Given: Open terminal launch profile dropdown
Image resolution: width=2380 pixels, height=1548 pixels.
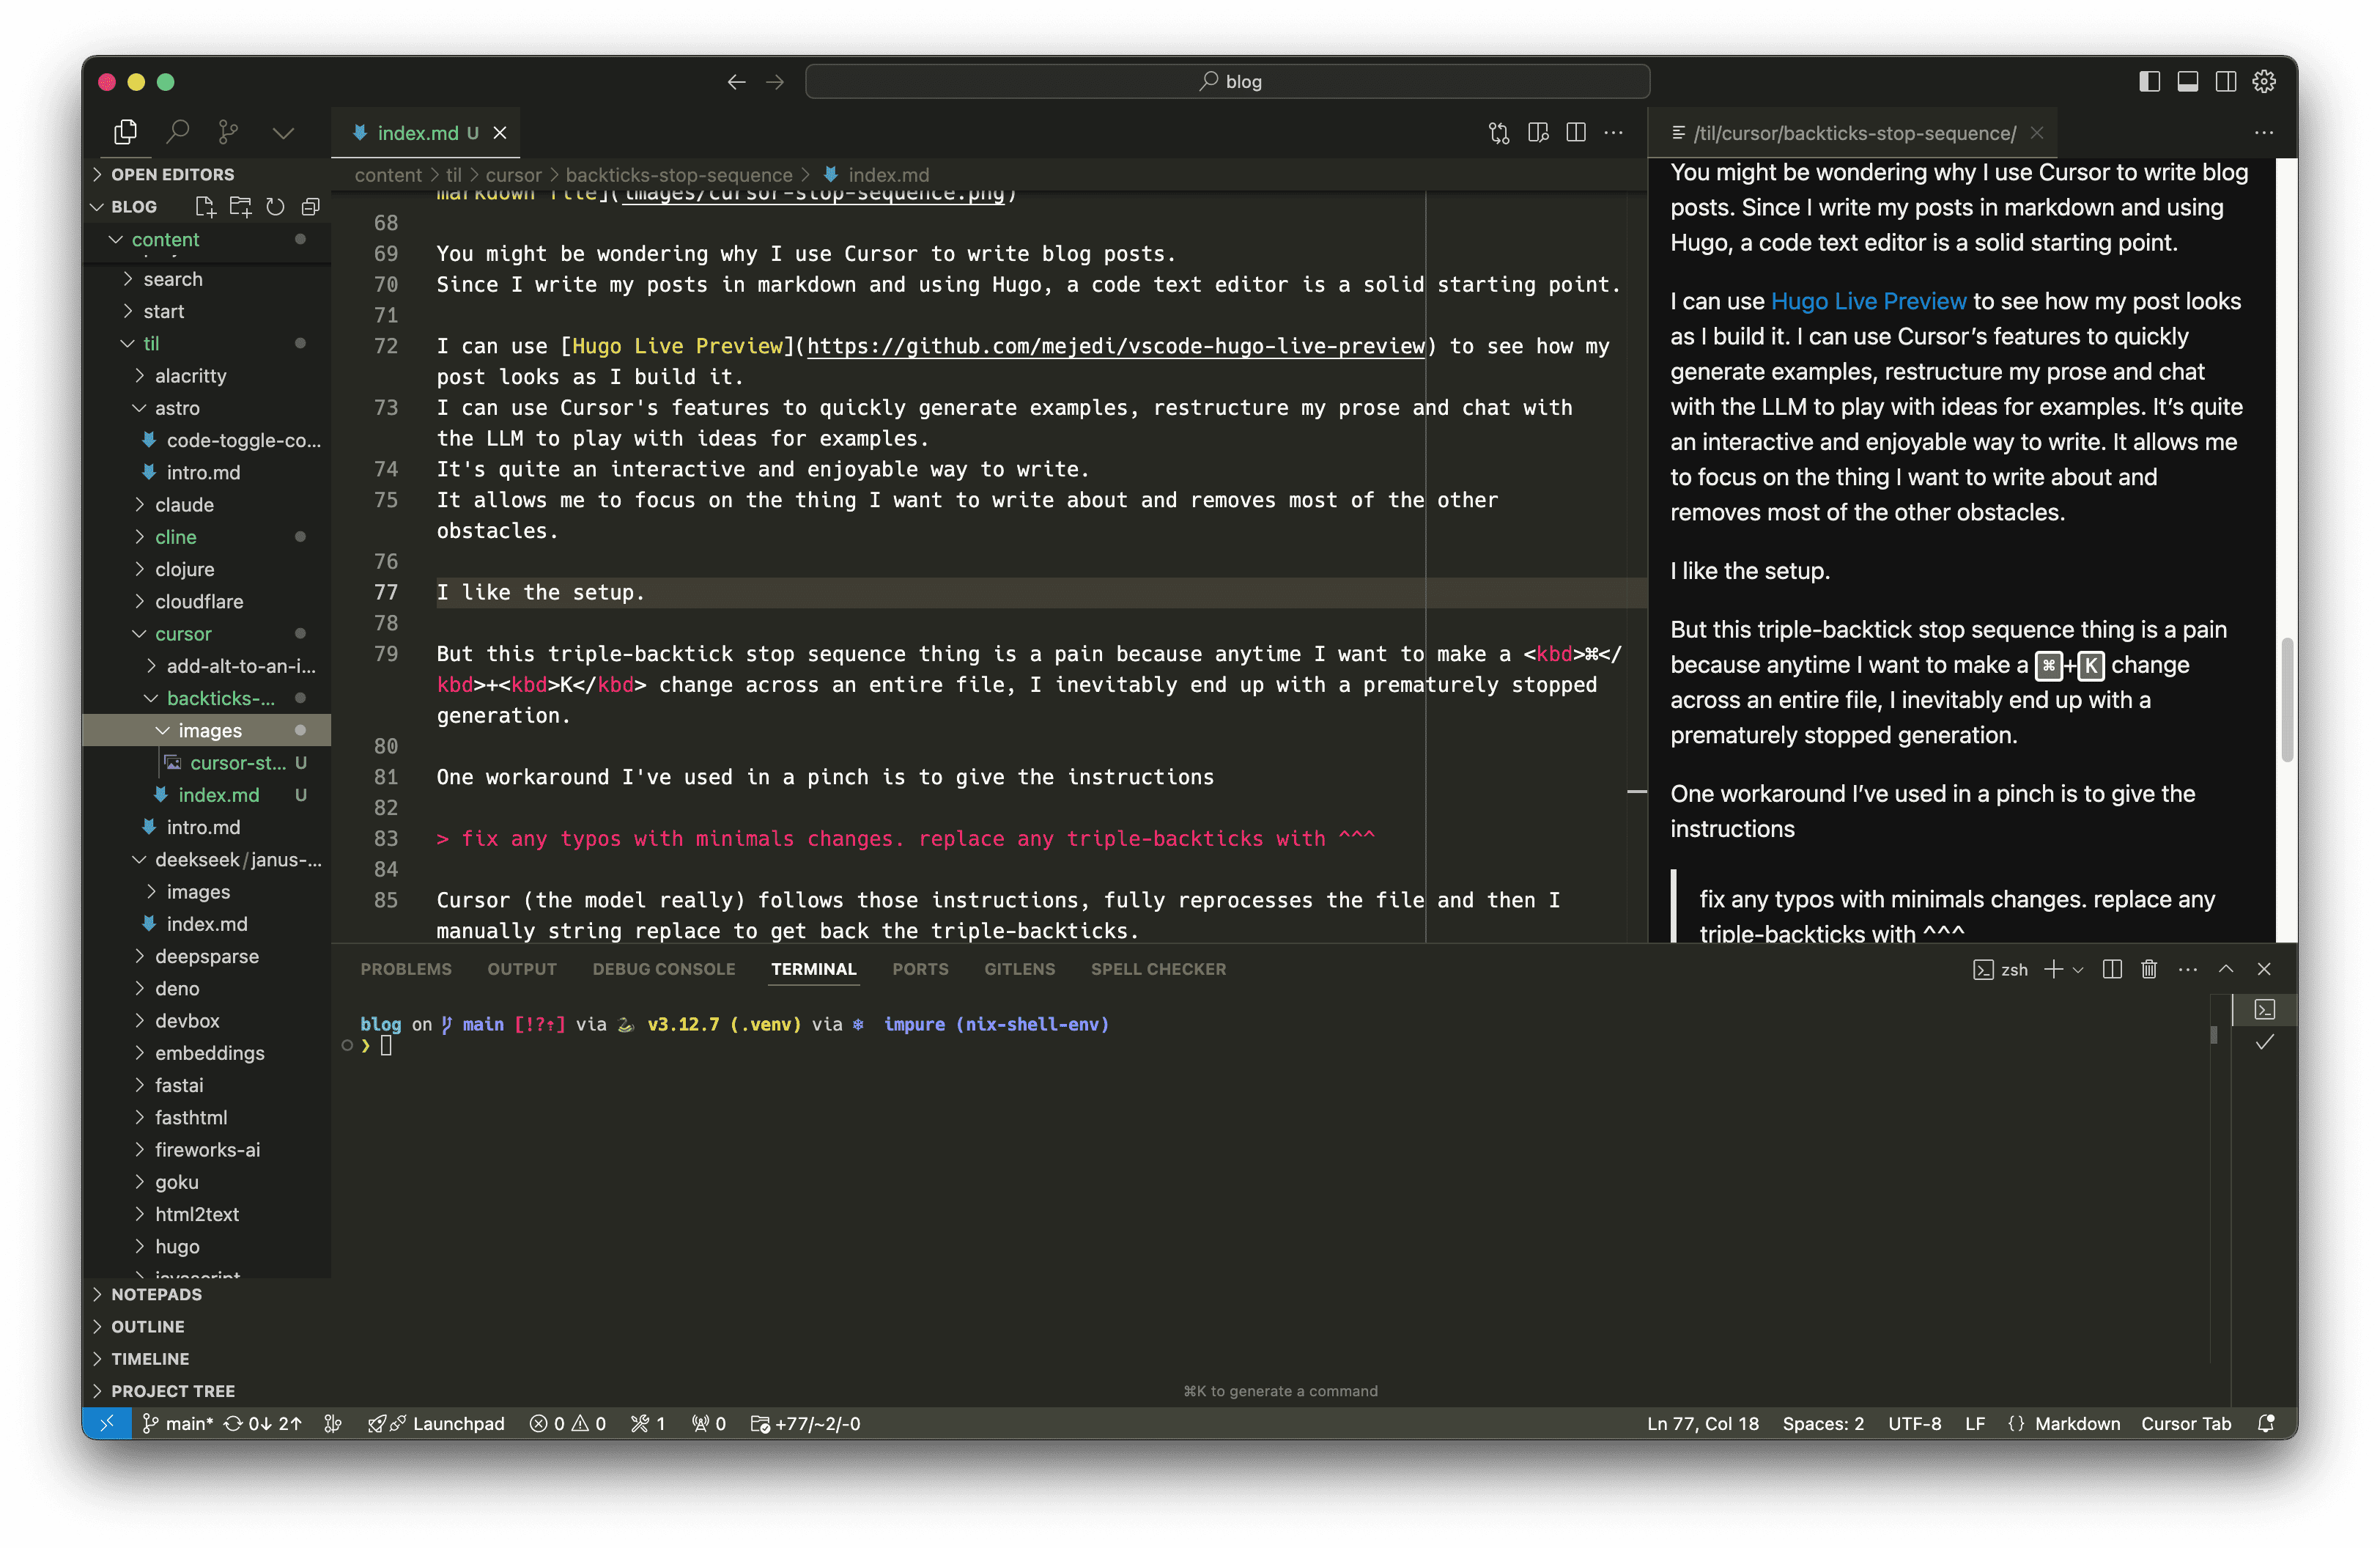Looking at the screenshot, I should point(2078,970).
